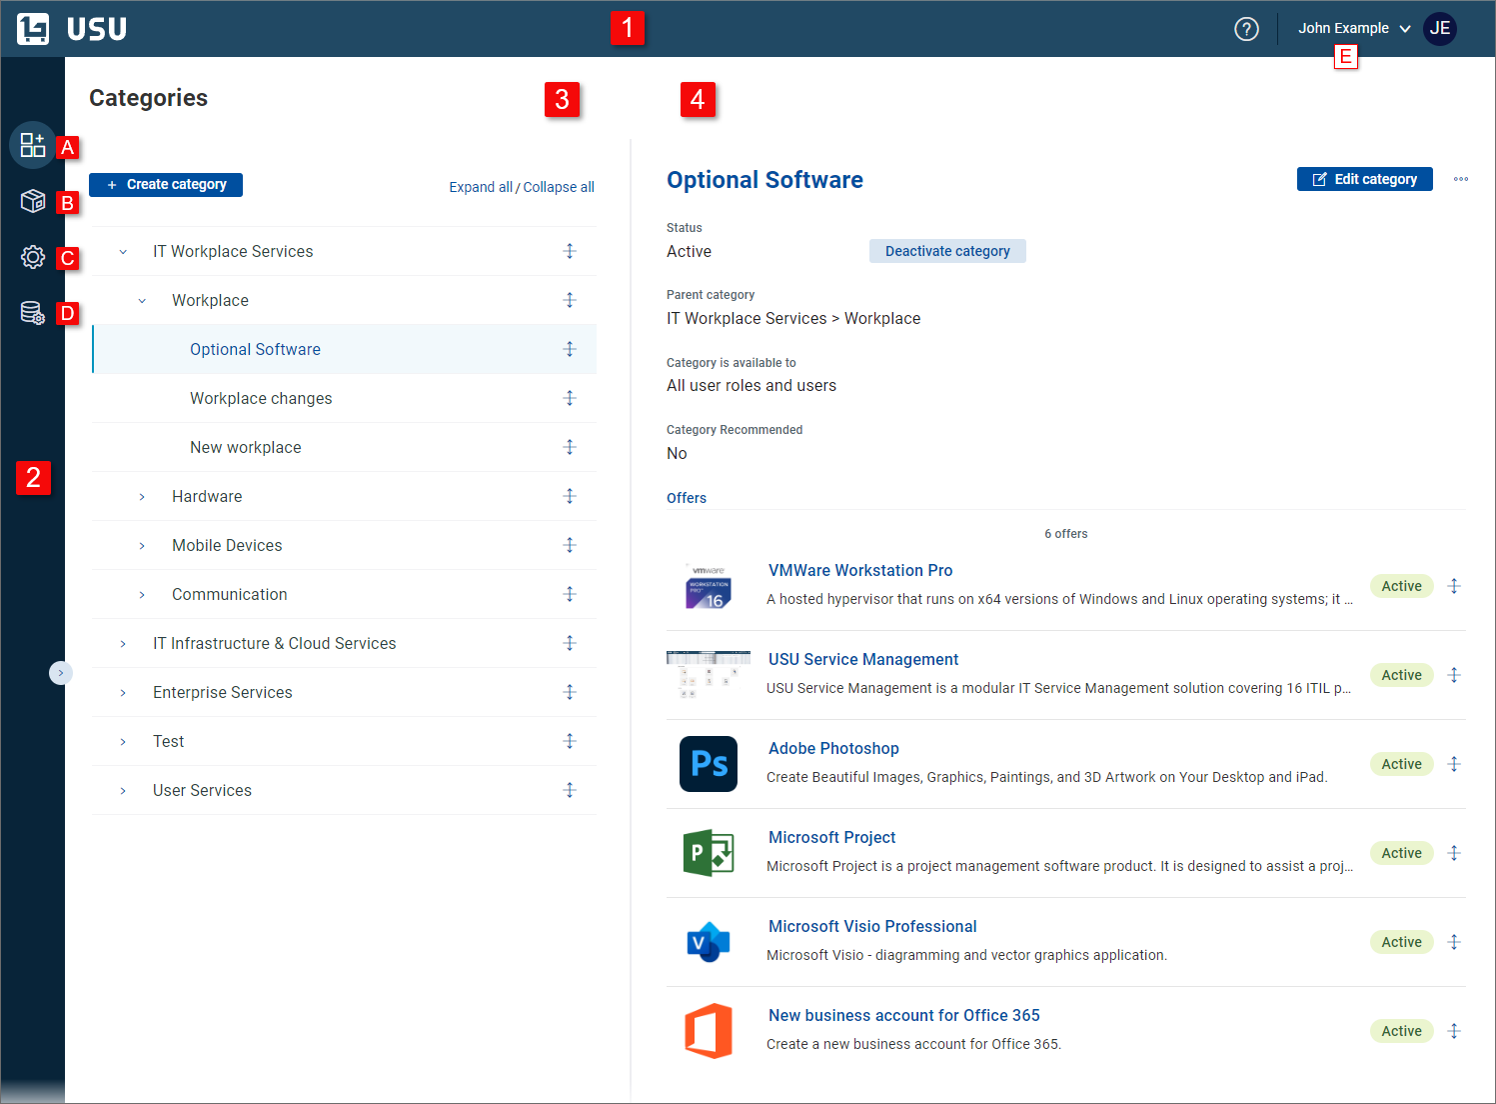
Task: Open the settings gear in the sidebar
Action: point(32,257)
